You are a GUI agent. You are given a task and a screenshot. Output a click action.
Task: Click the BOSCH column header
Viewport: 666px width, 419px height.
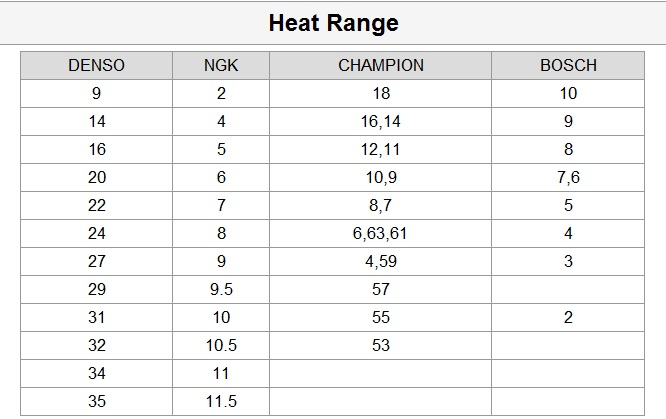568,66
